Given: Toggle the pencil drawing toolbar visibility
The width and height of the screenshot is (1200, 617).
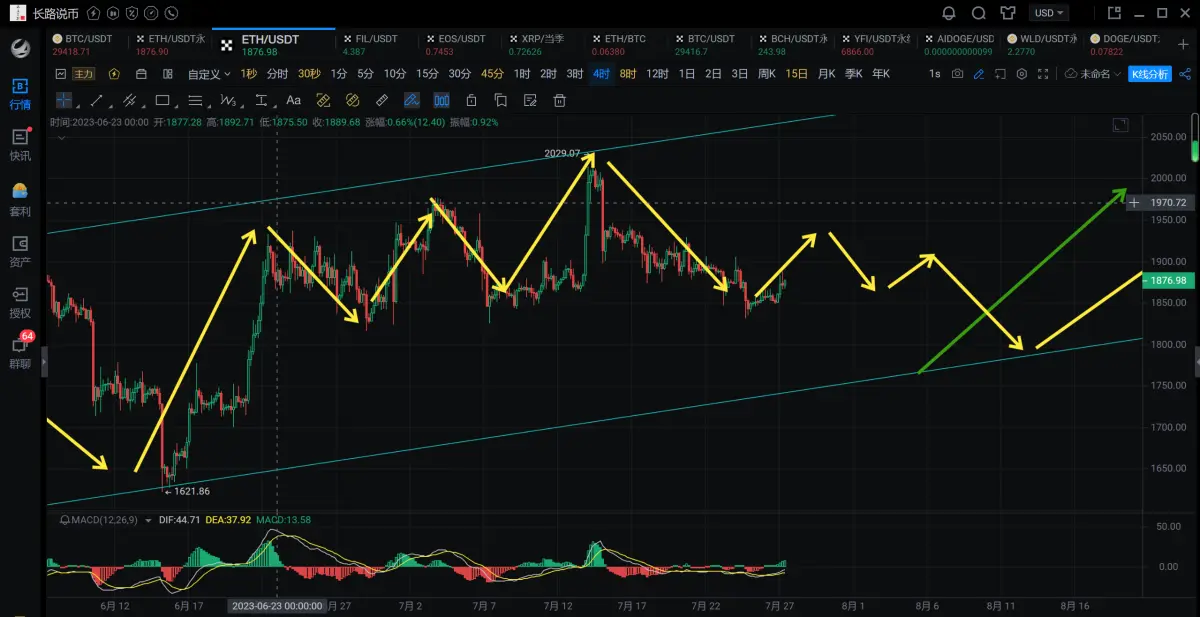Looking at the screenshot, I should click(x=979, y=74).
